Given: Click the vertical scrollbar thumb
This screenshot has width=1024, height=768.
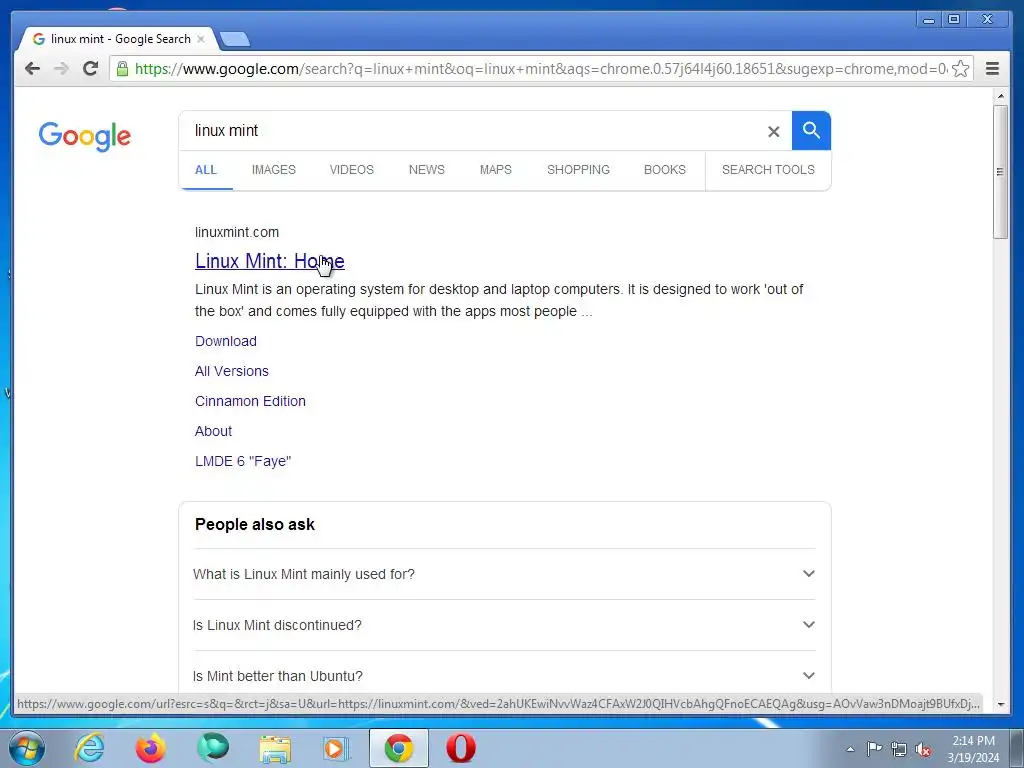Looking at the screenshot, I should (x=1000, y=172).
